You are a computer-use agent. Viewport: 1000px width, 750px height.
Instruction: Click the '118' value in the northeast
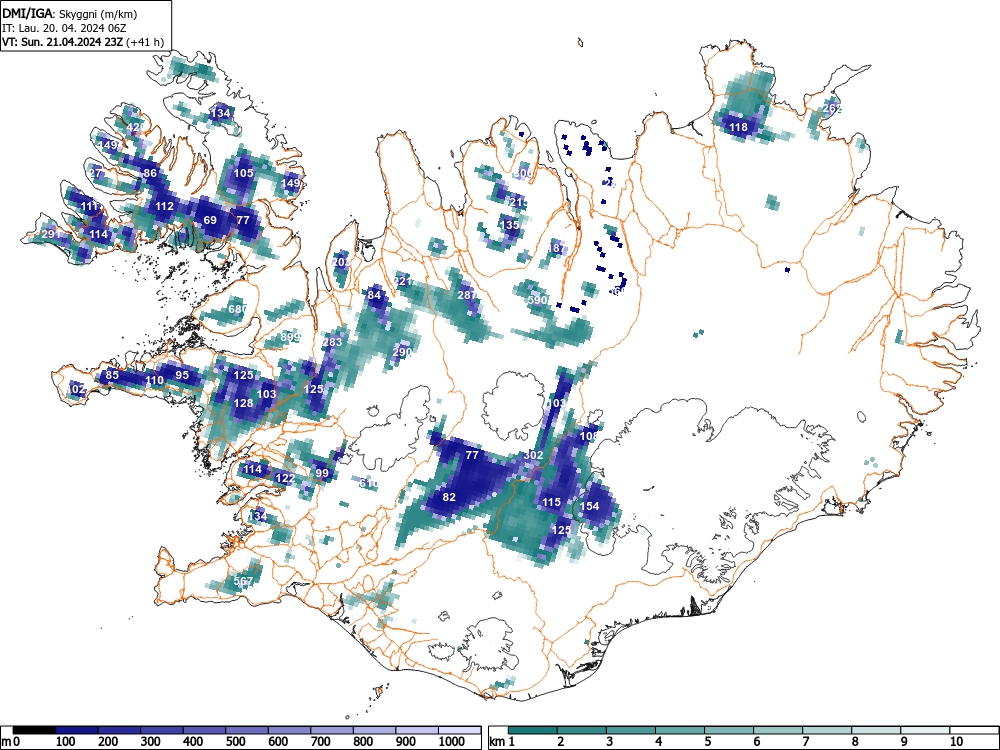click(x=739, y=127)
